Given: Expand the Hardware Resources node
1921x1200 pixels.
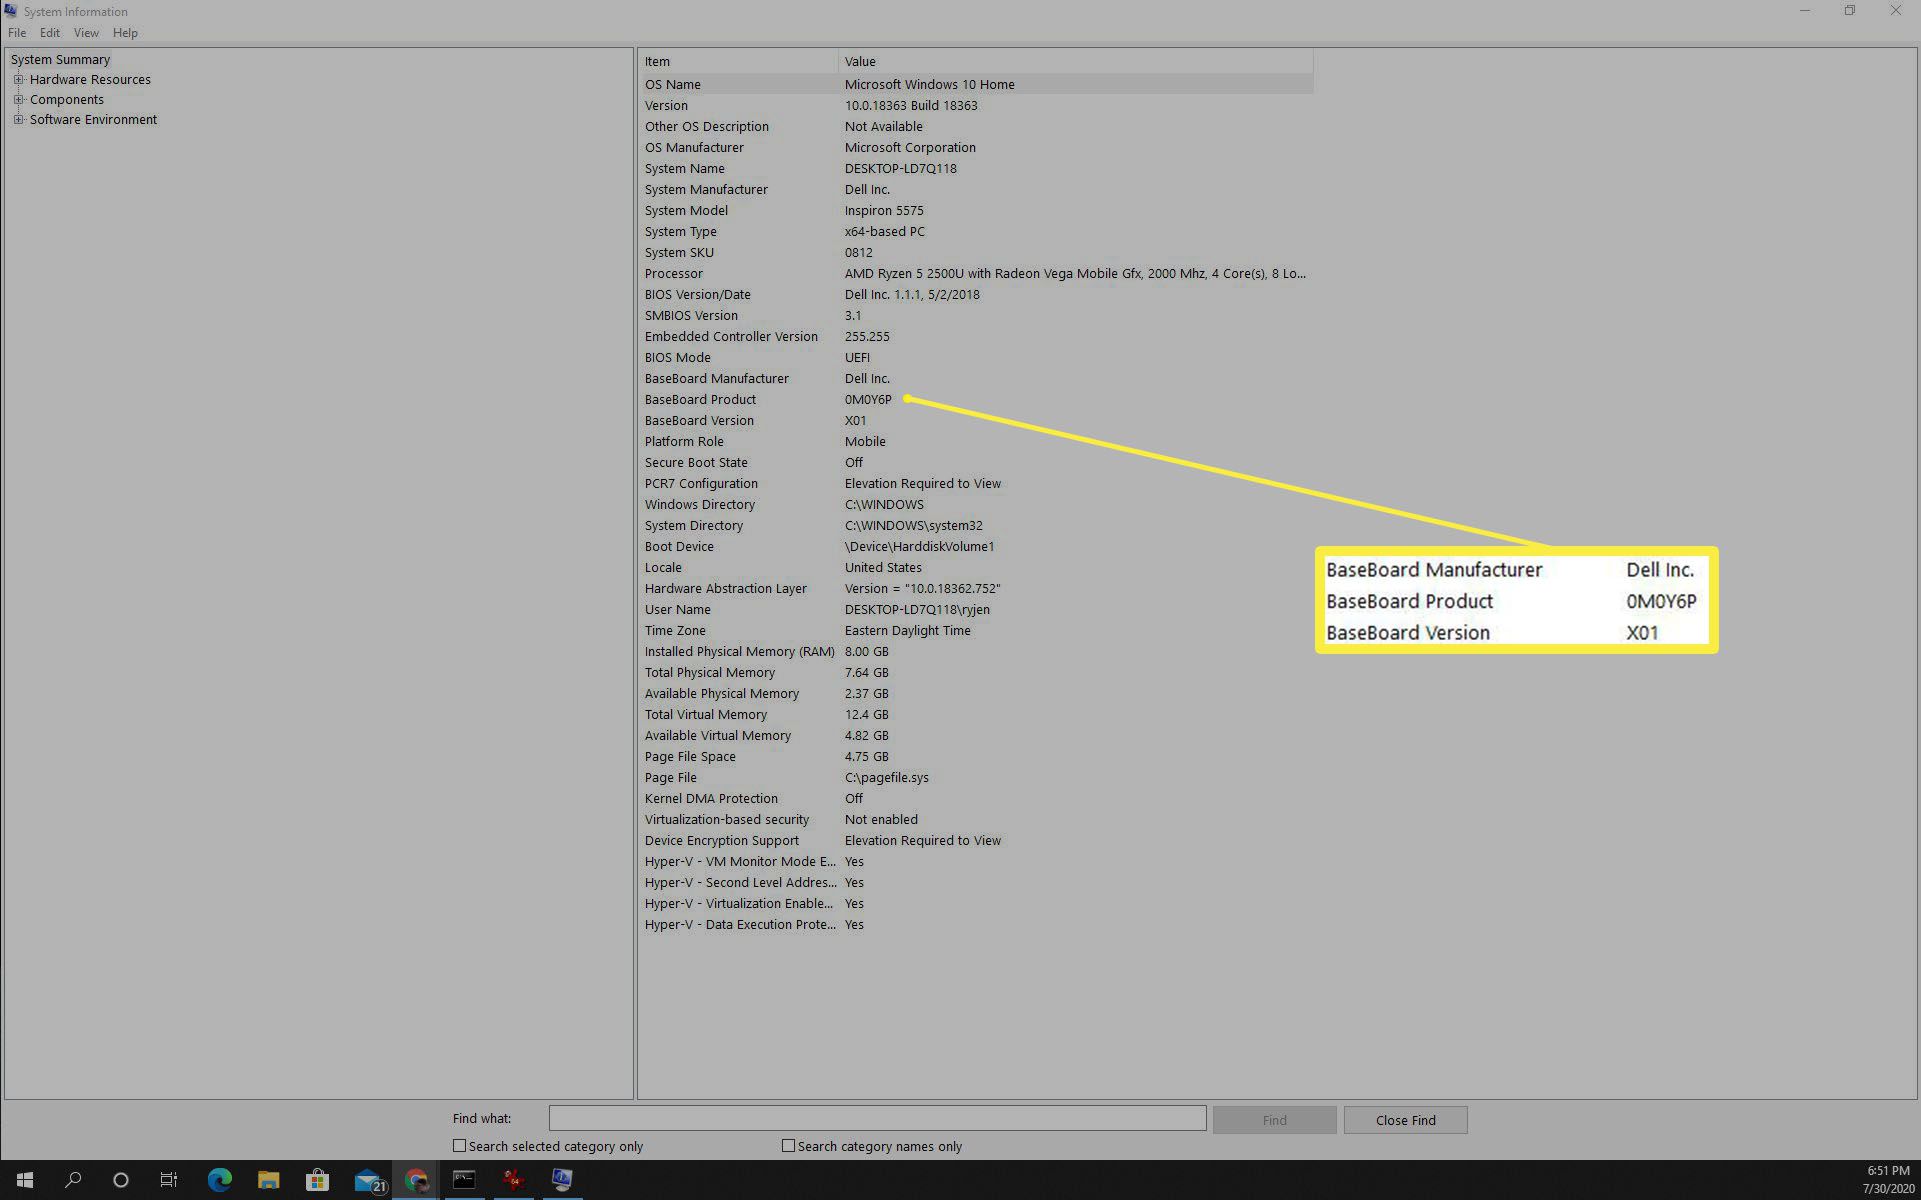Looking at the screenshot, I should click(x=18, y=79).
